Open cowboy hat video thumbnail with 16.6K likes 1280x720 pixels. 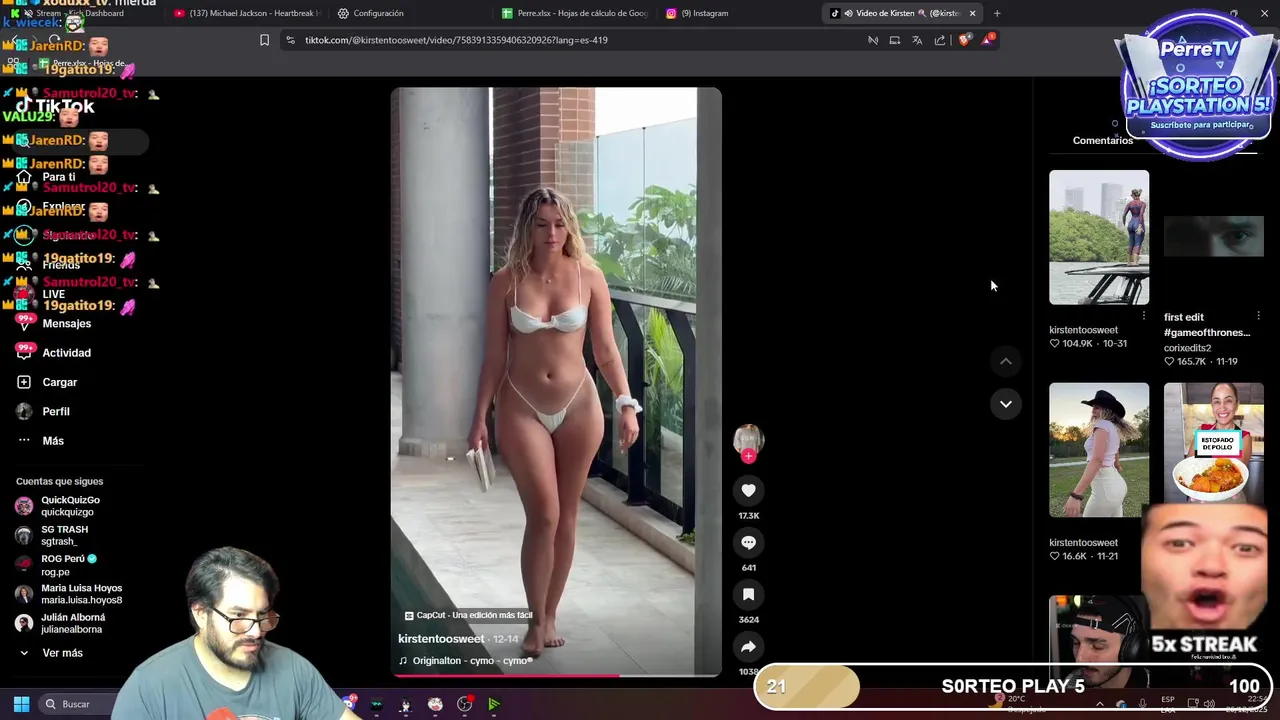click(1099, 450)
